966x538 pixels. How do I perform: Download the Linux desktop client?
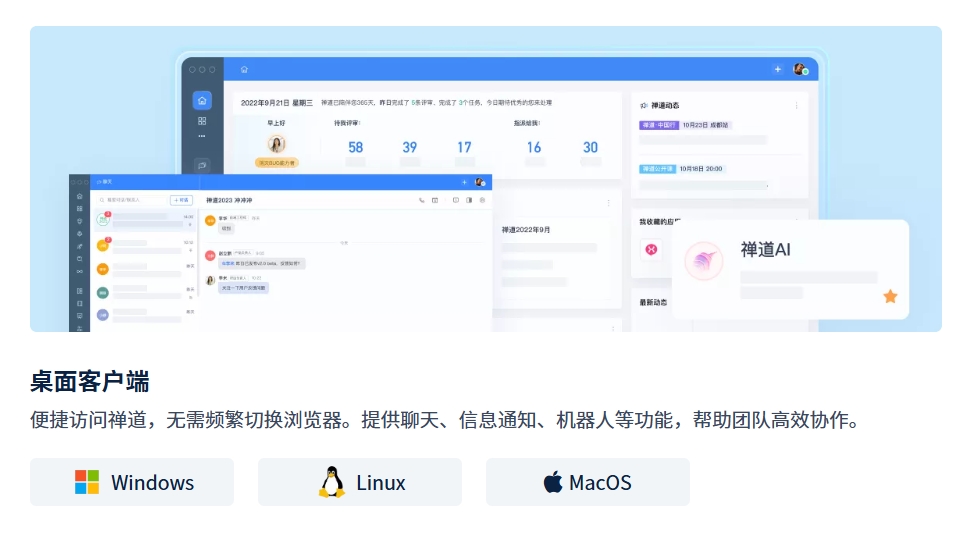360,482
